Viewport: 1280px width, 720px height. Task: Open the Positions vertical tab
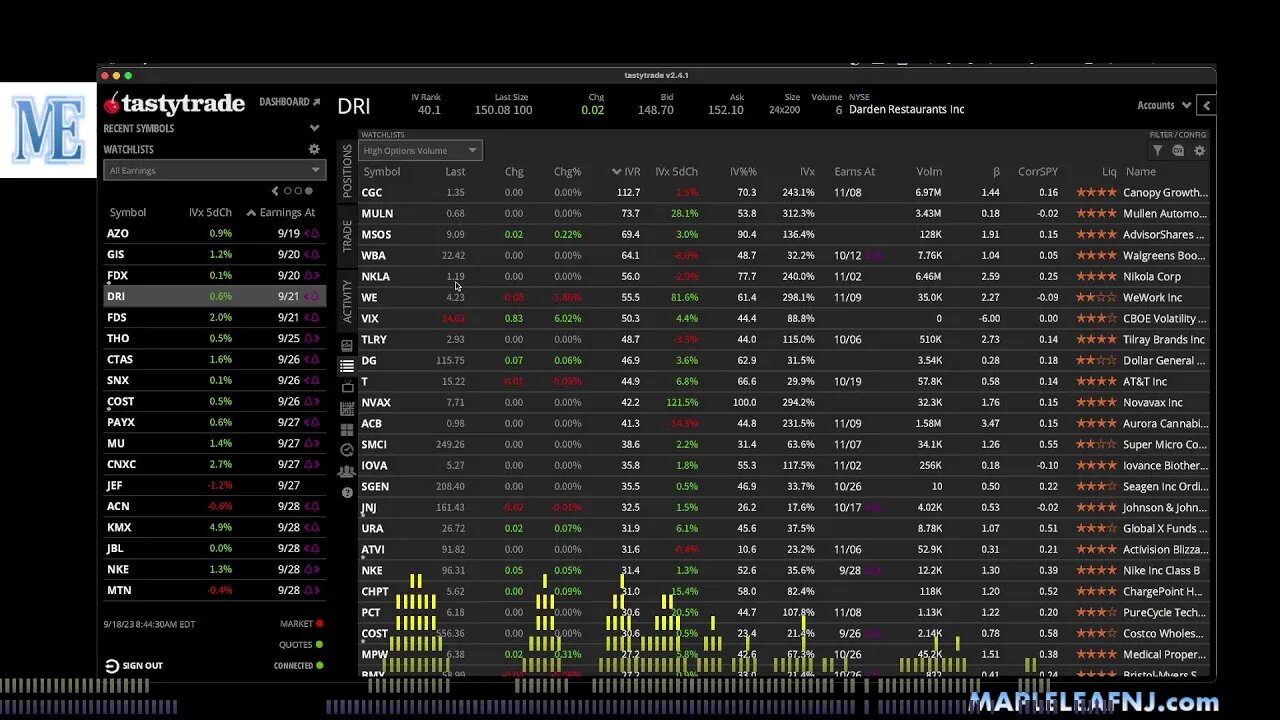coord(347,171)
